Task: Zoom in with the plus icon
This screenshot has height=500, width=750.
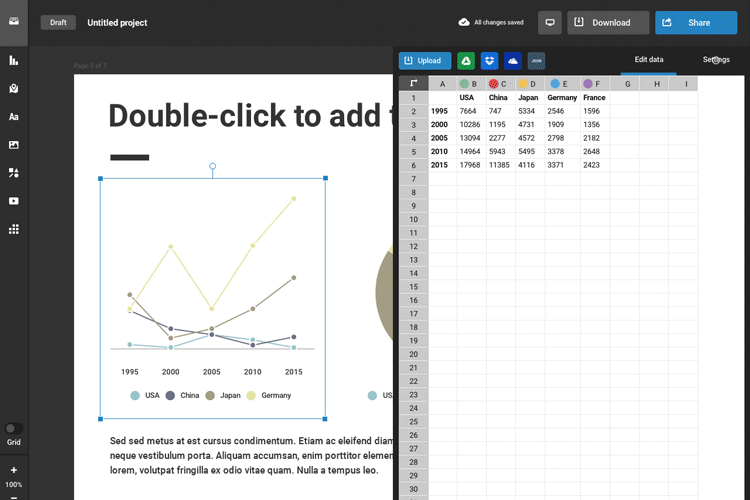Action: [x=14, y=470]
